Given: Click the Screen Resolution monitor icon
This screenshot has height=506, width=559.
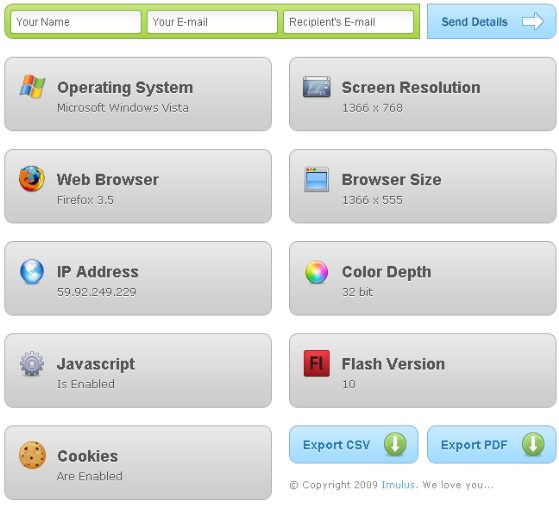Looking at the screenshot, I should coord(317,86).
